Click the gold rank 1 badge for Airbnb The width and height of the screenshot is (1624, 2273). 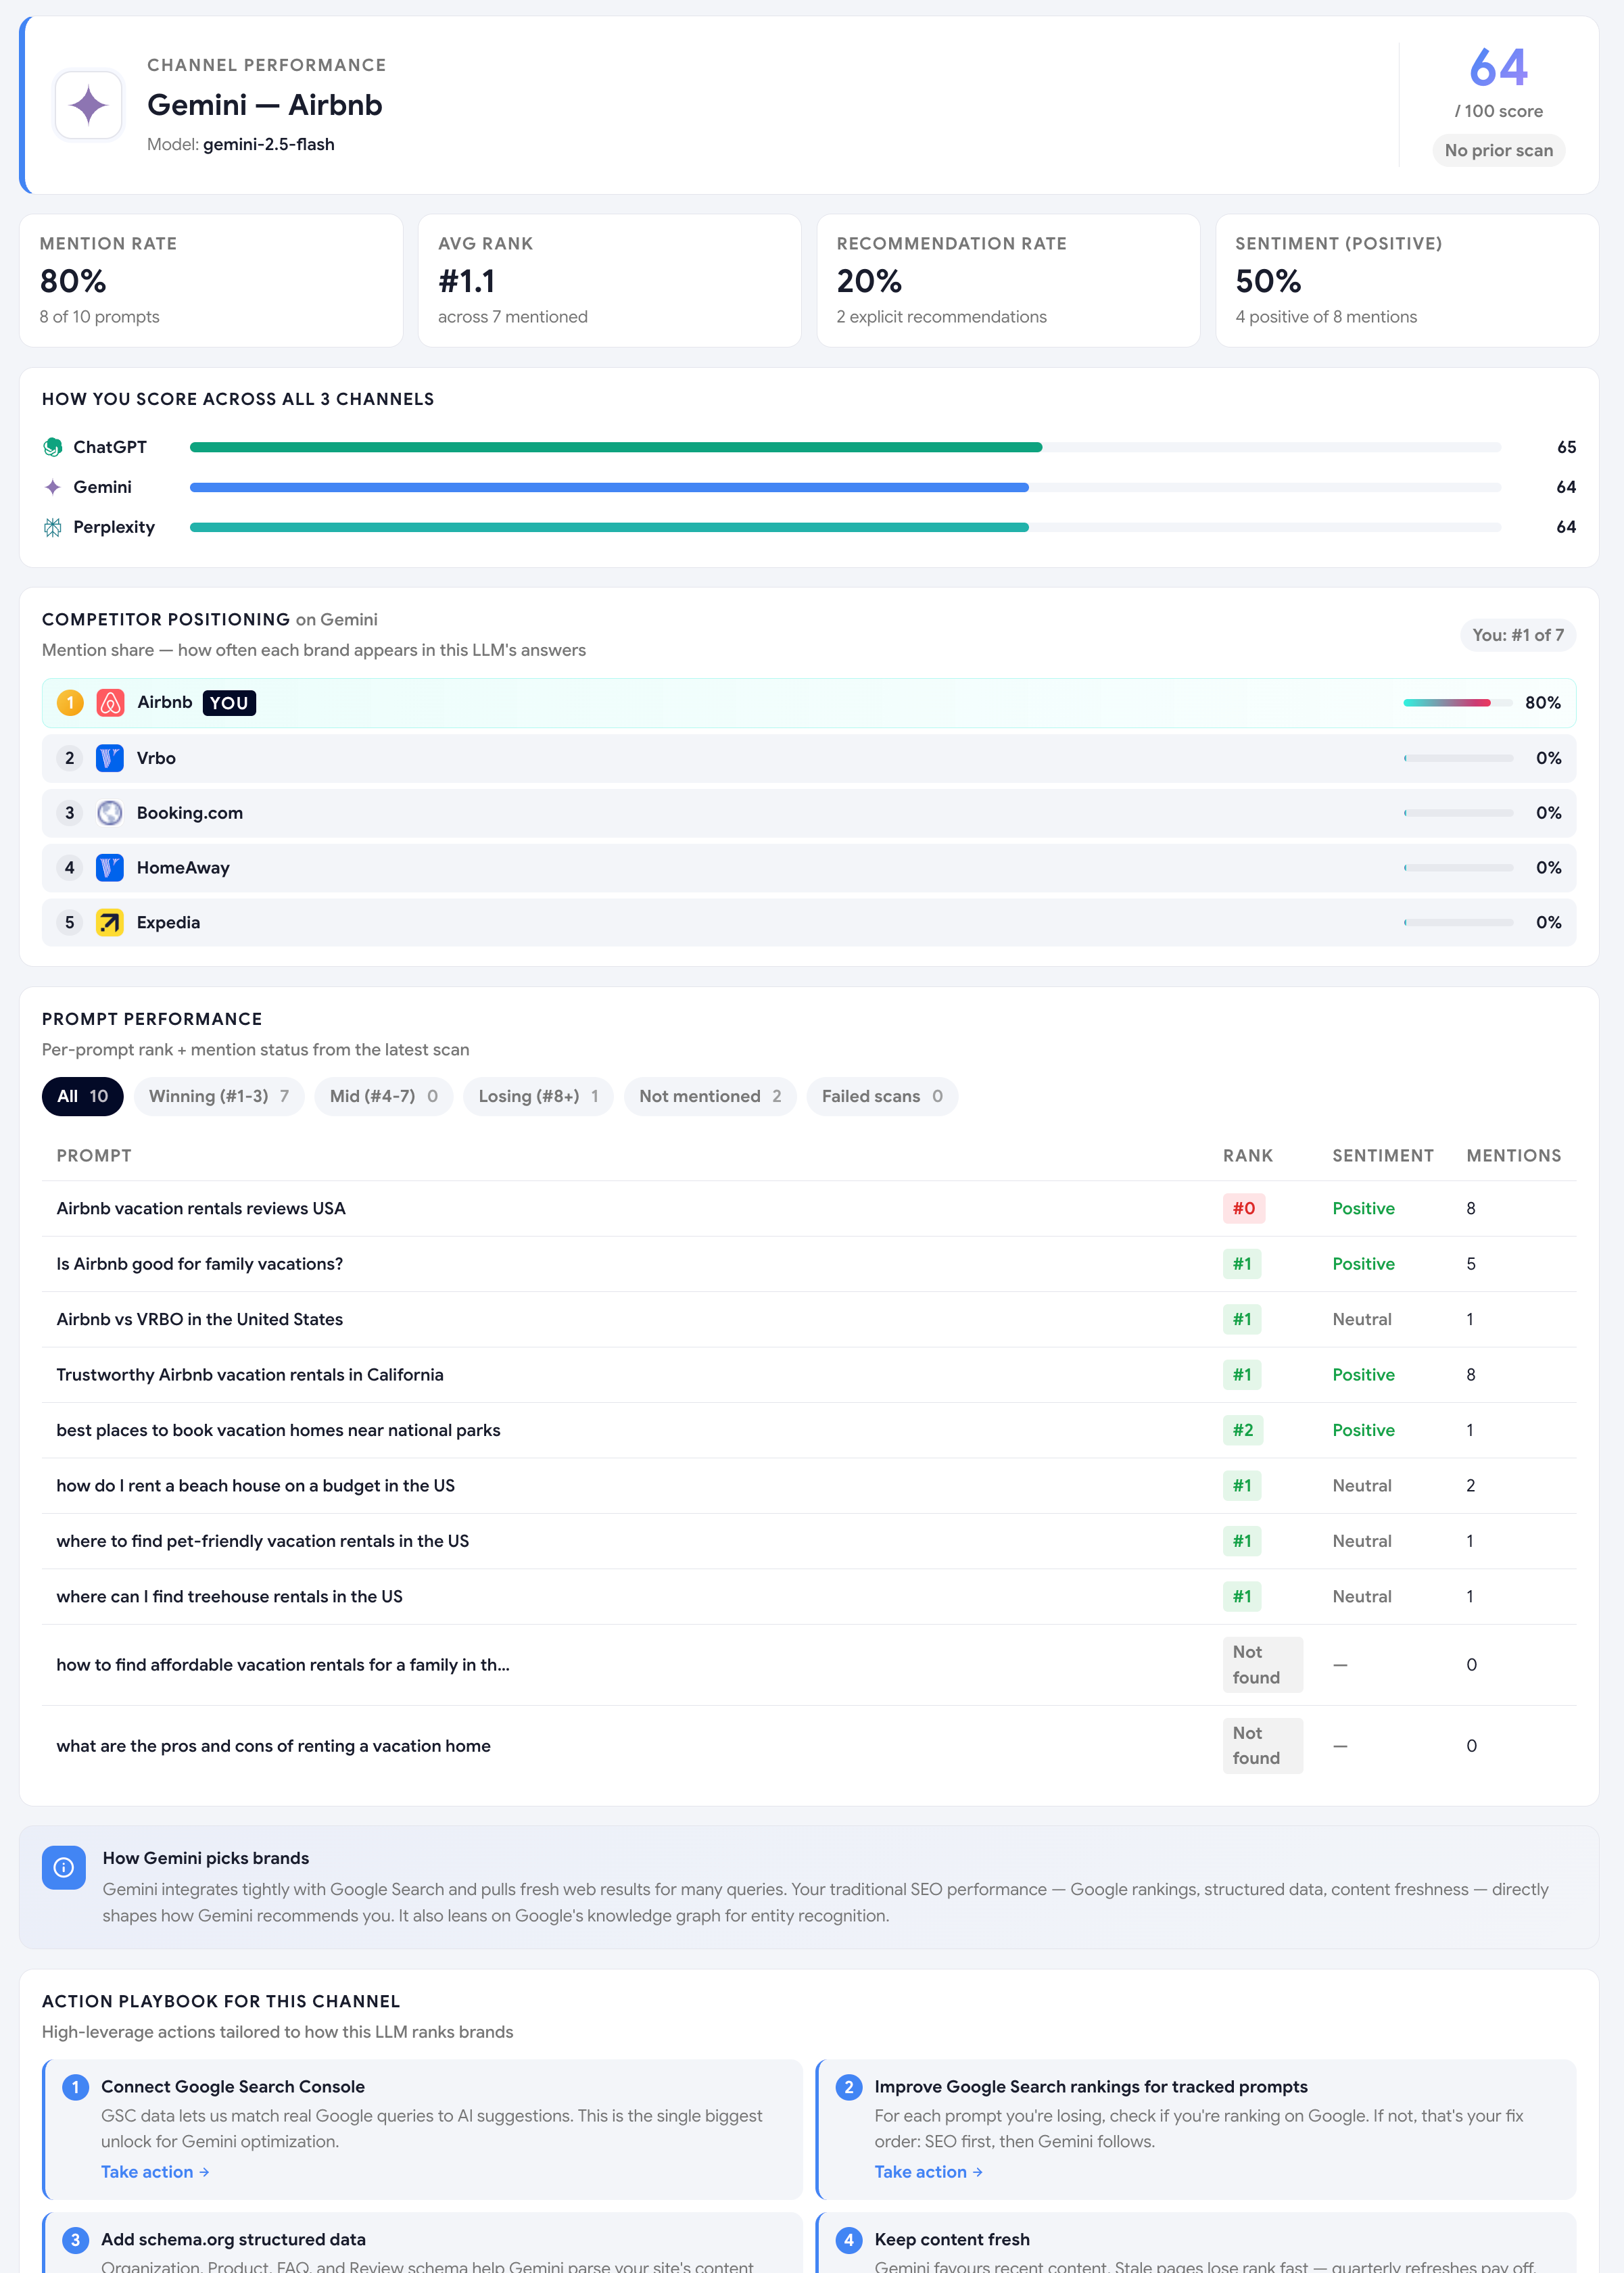[x=70, y=703]
